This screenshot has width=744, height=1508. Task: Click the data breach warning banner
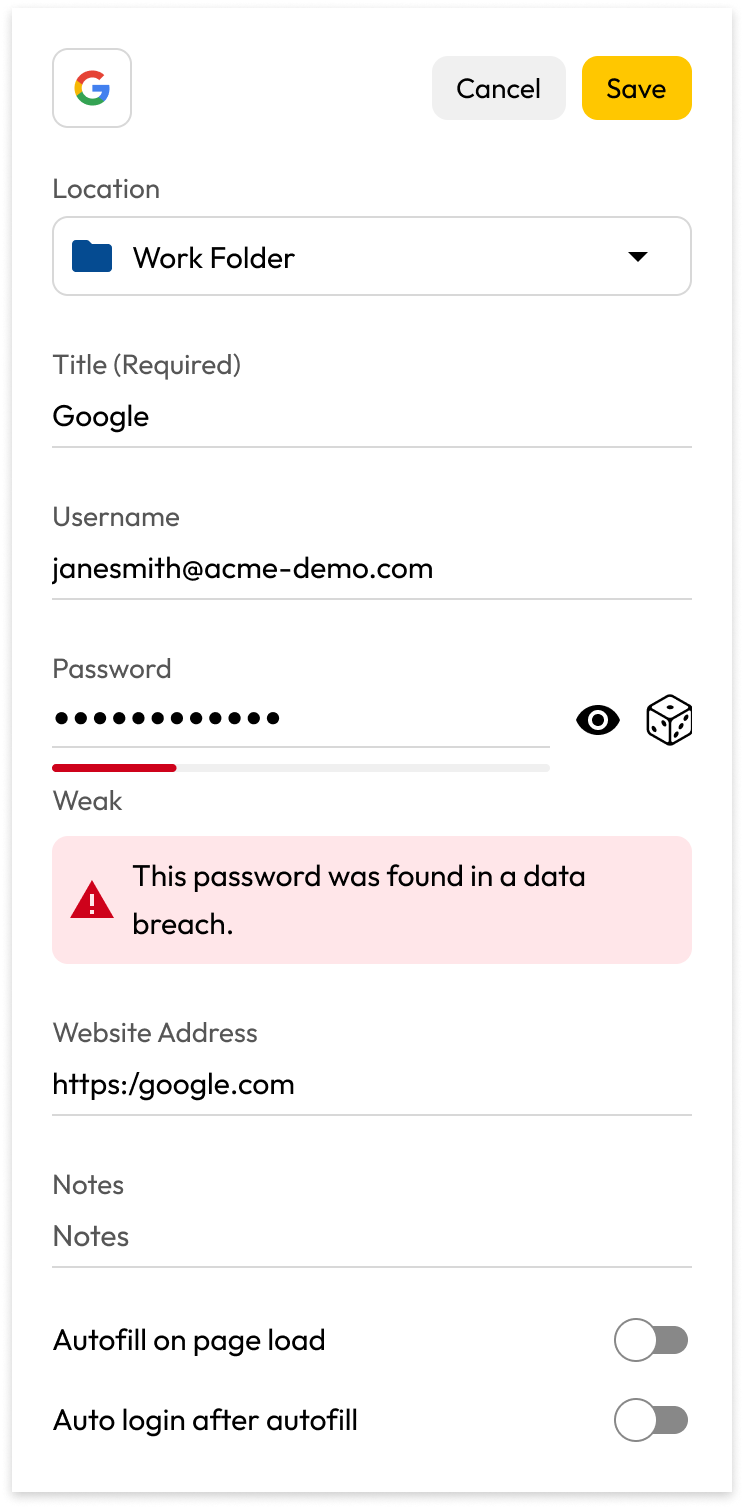tap(372, 900)
